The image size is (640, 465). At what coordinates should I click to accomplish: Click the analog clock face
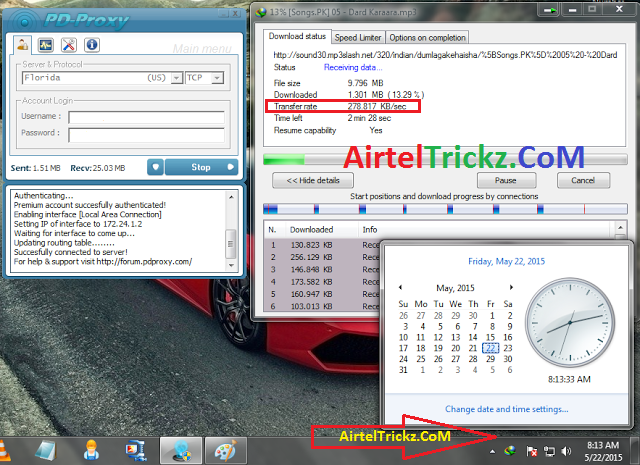pyautogui.click(x=570, y=323)
